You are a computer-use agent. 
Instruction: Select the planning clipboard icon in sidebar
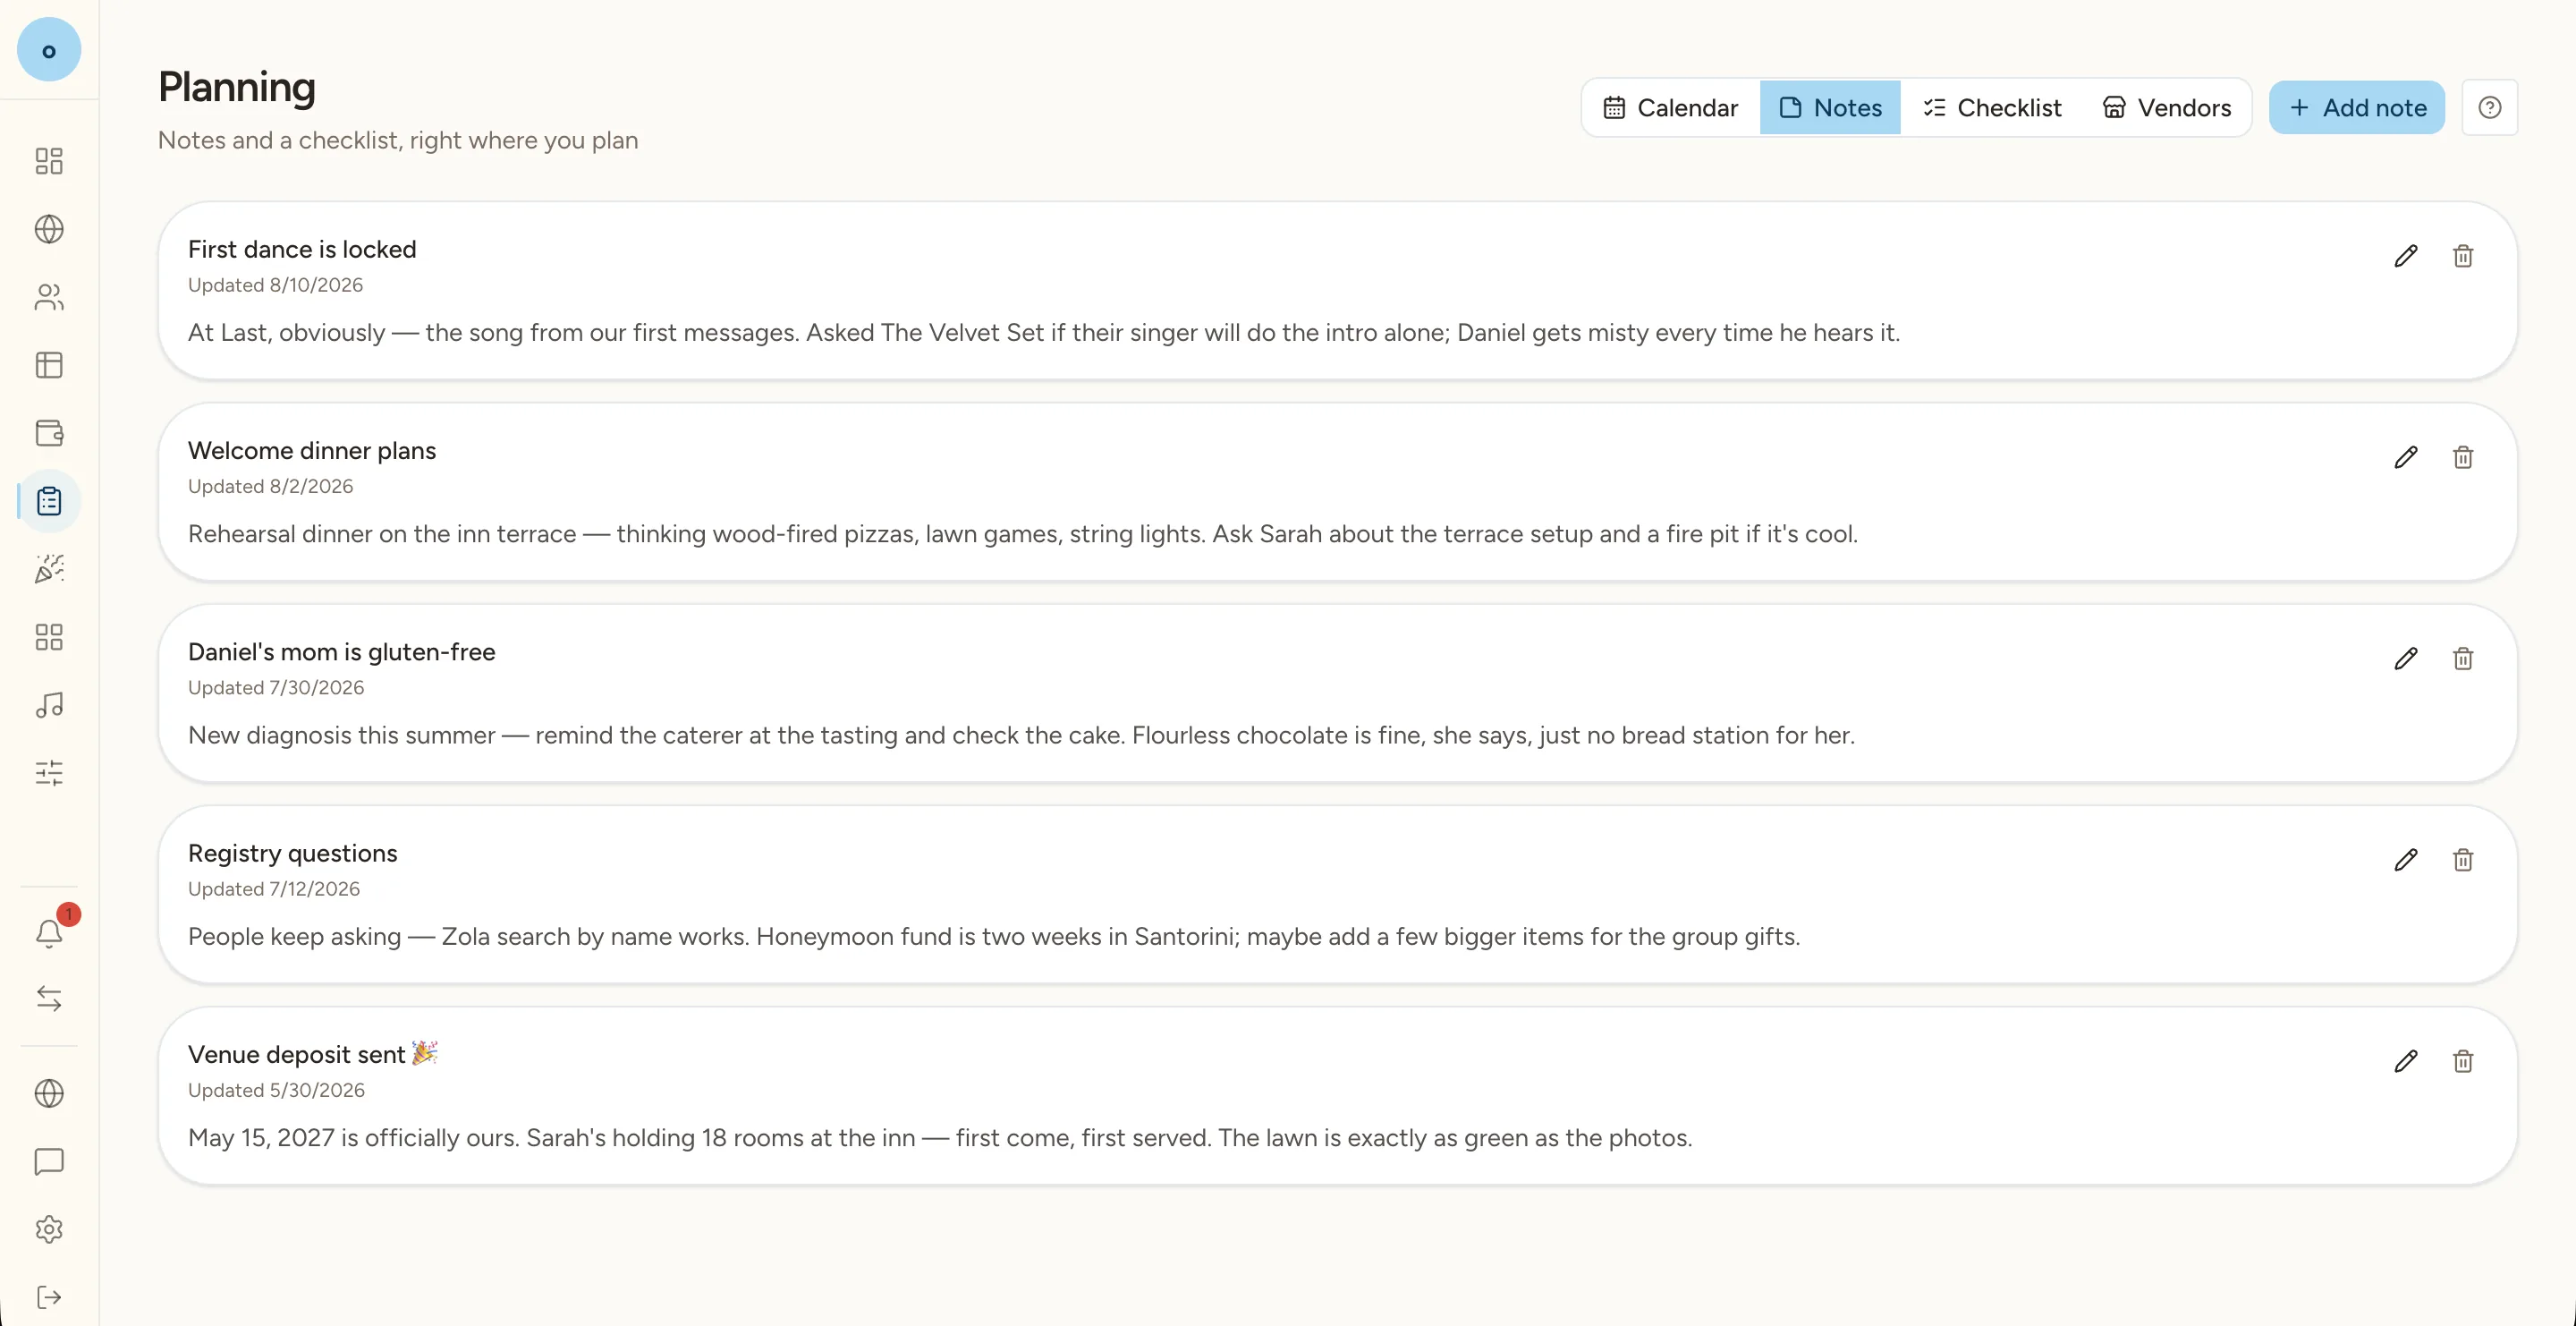[49, 501]
